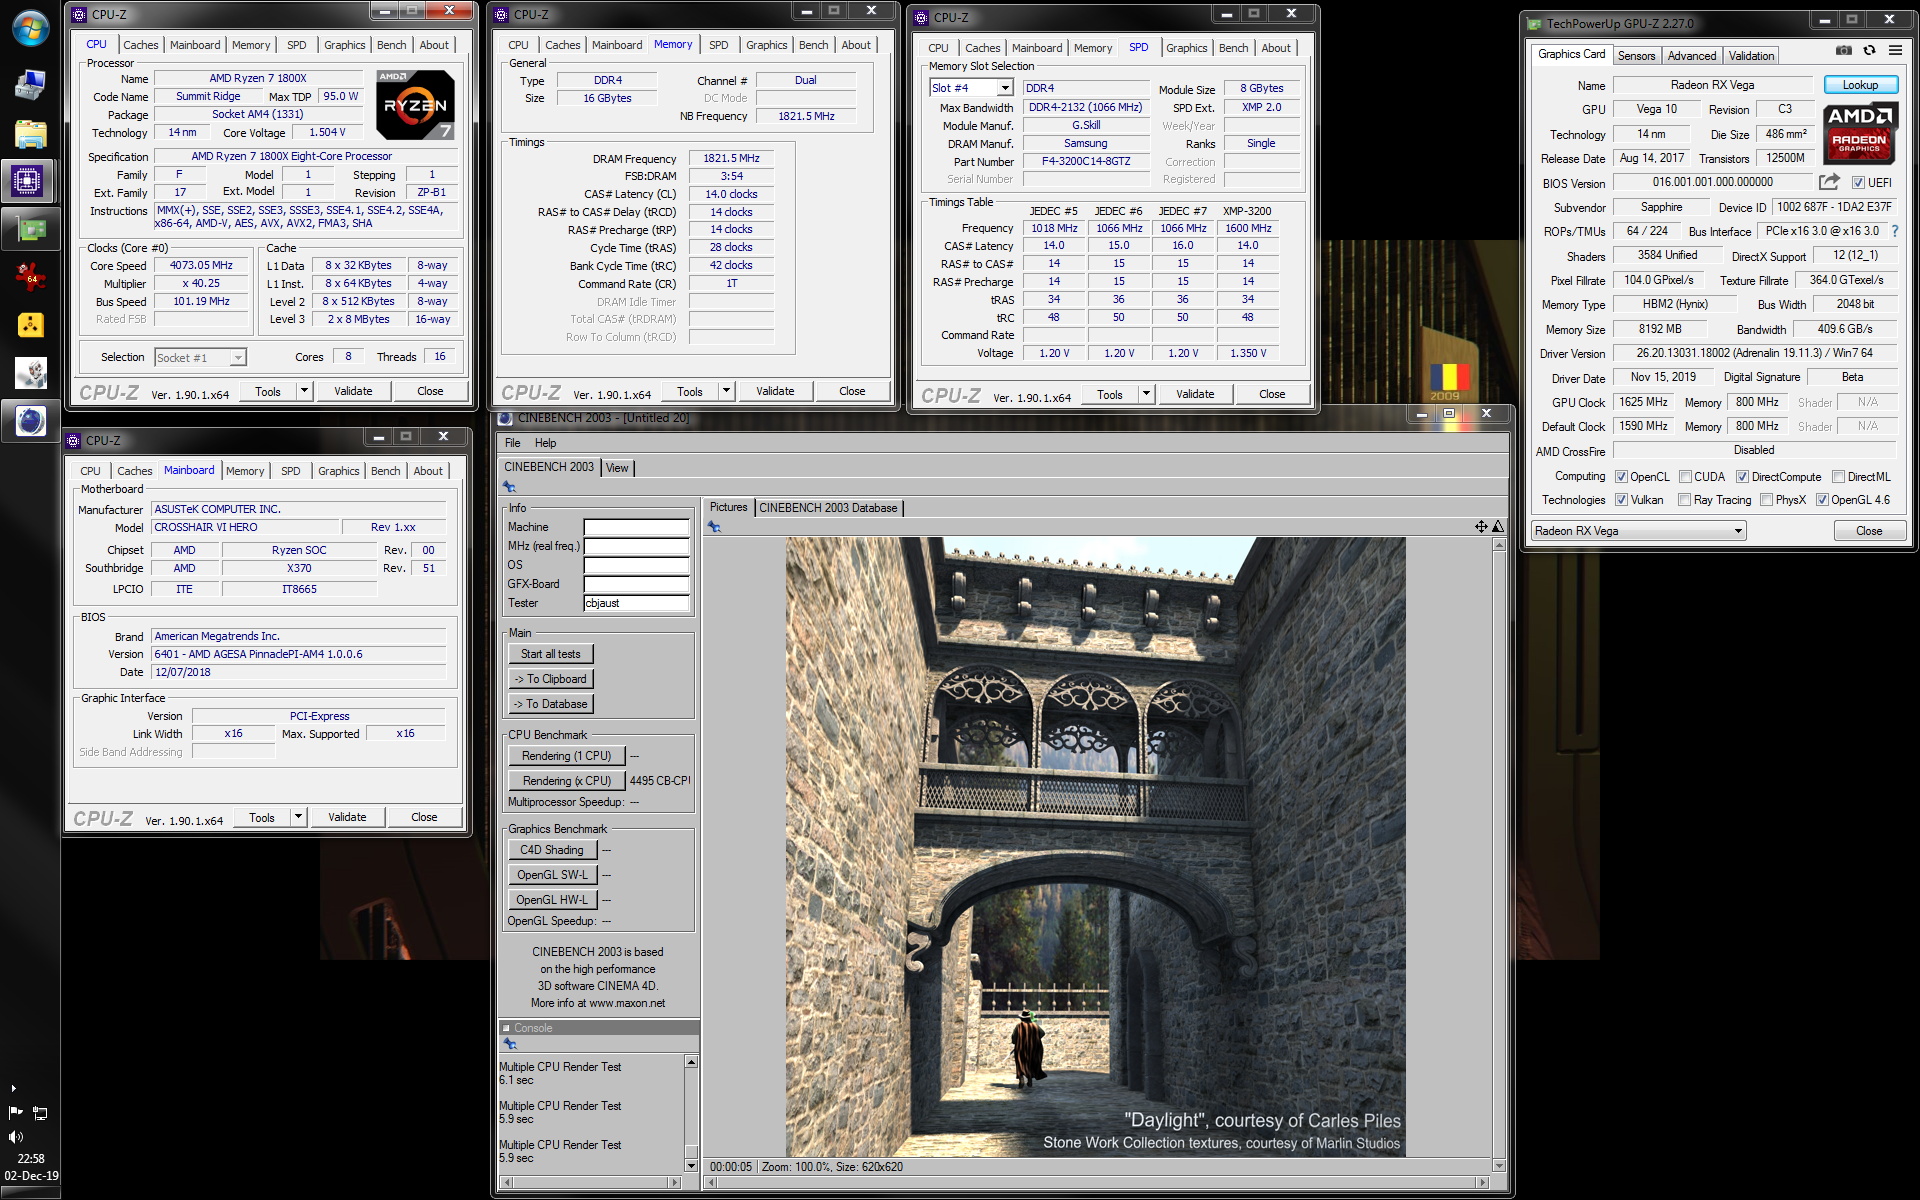Click the Machine input field in Cinebench
Viewport: 1920px width, 1200px height.
point(637,527)
